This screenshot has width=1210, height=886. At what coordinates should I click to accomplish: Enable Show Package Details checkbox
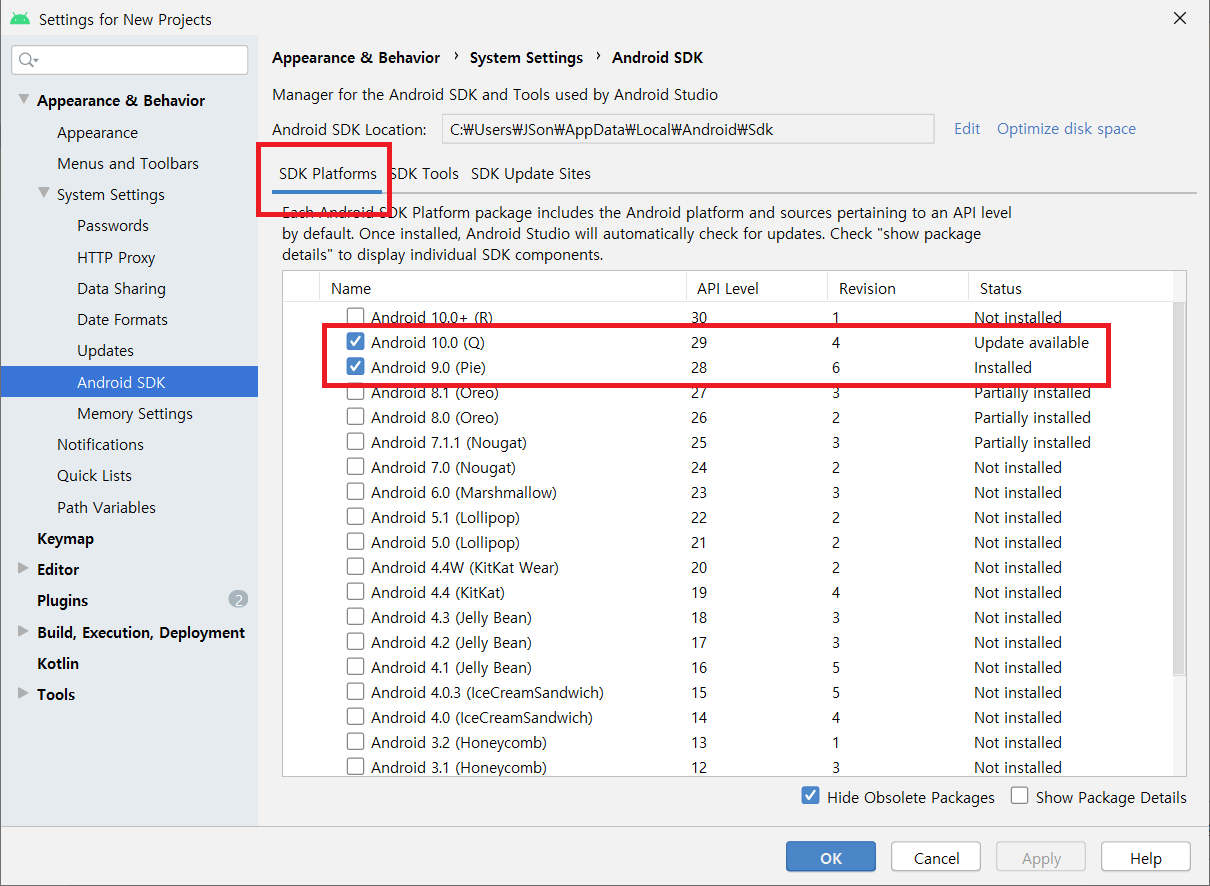(1019, 796)
